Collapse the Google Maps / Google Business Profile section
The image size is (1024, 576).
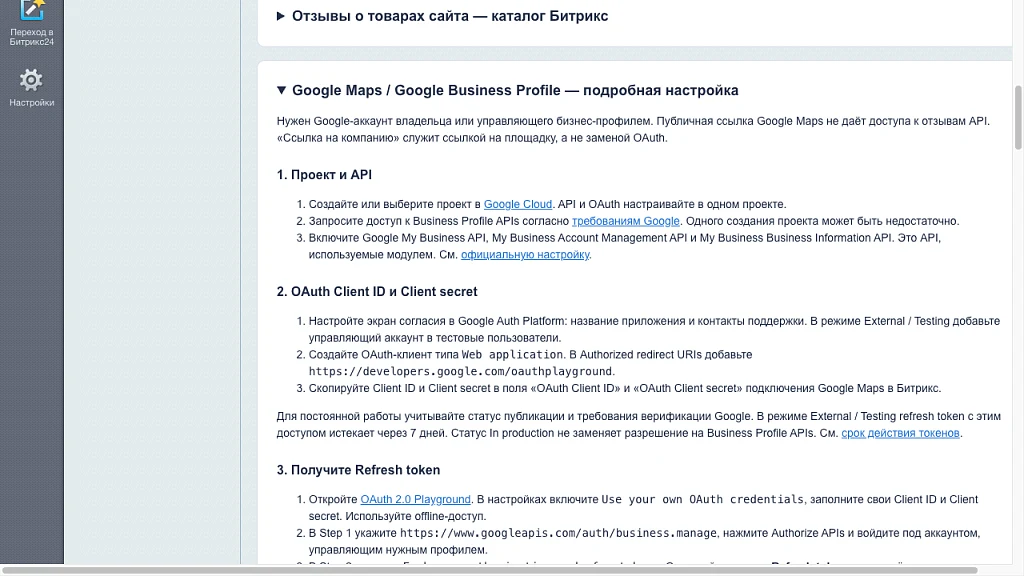(x=507, y=90)
